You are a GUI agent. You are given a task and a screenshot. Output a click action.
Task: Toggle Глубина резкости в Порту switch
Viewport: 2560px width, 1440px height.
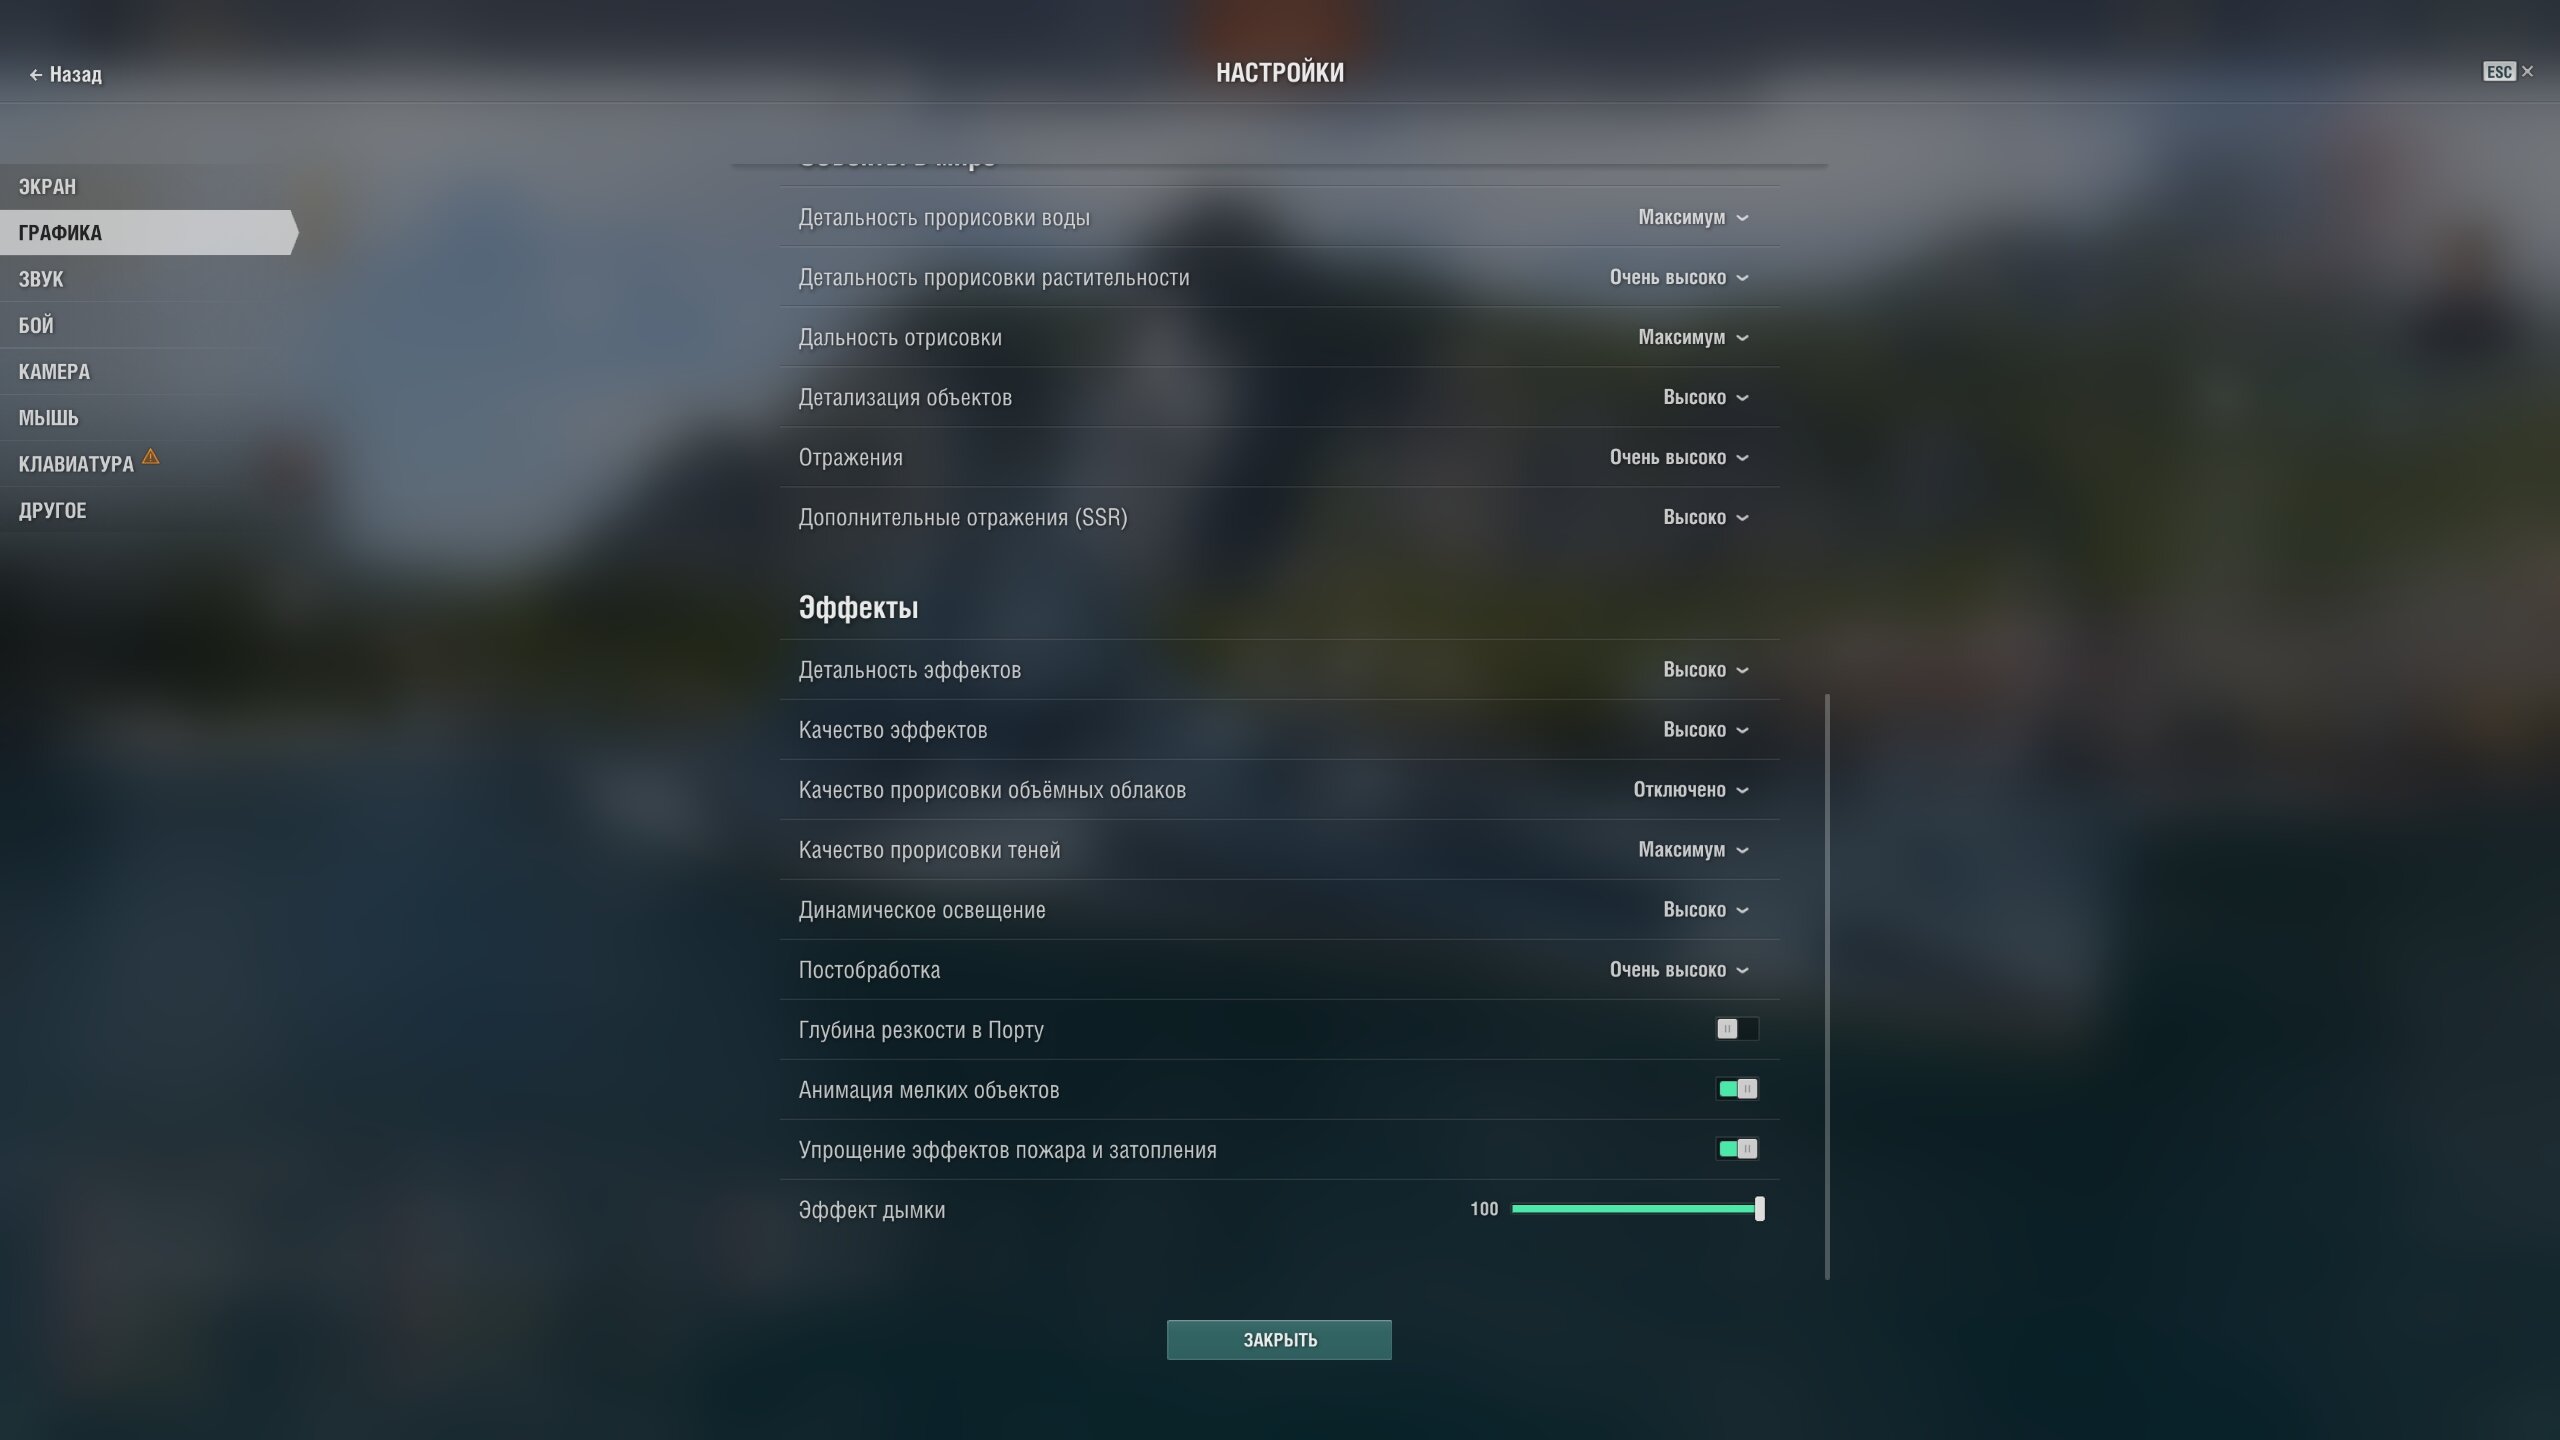pyautogui.click(x=1737, y=1029)
